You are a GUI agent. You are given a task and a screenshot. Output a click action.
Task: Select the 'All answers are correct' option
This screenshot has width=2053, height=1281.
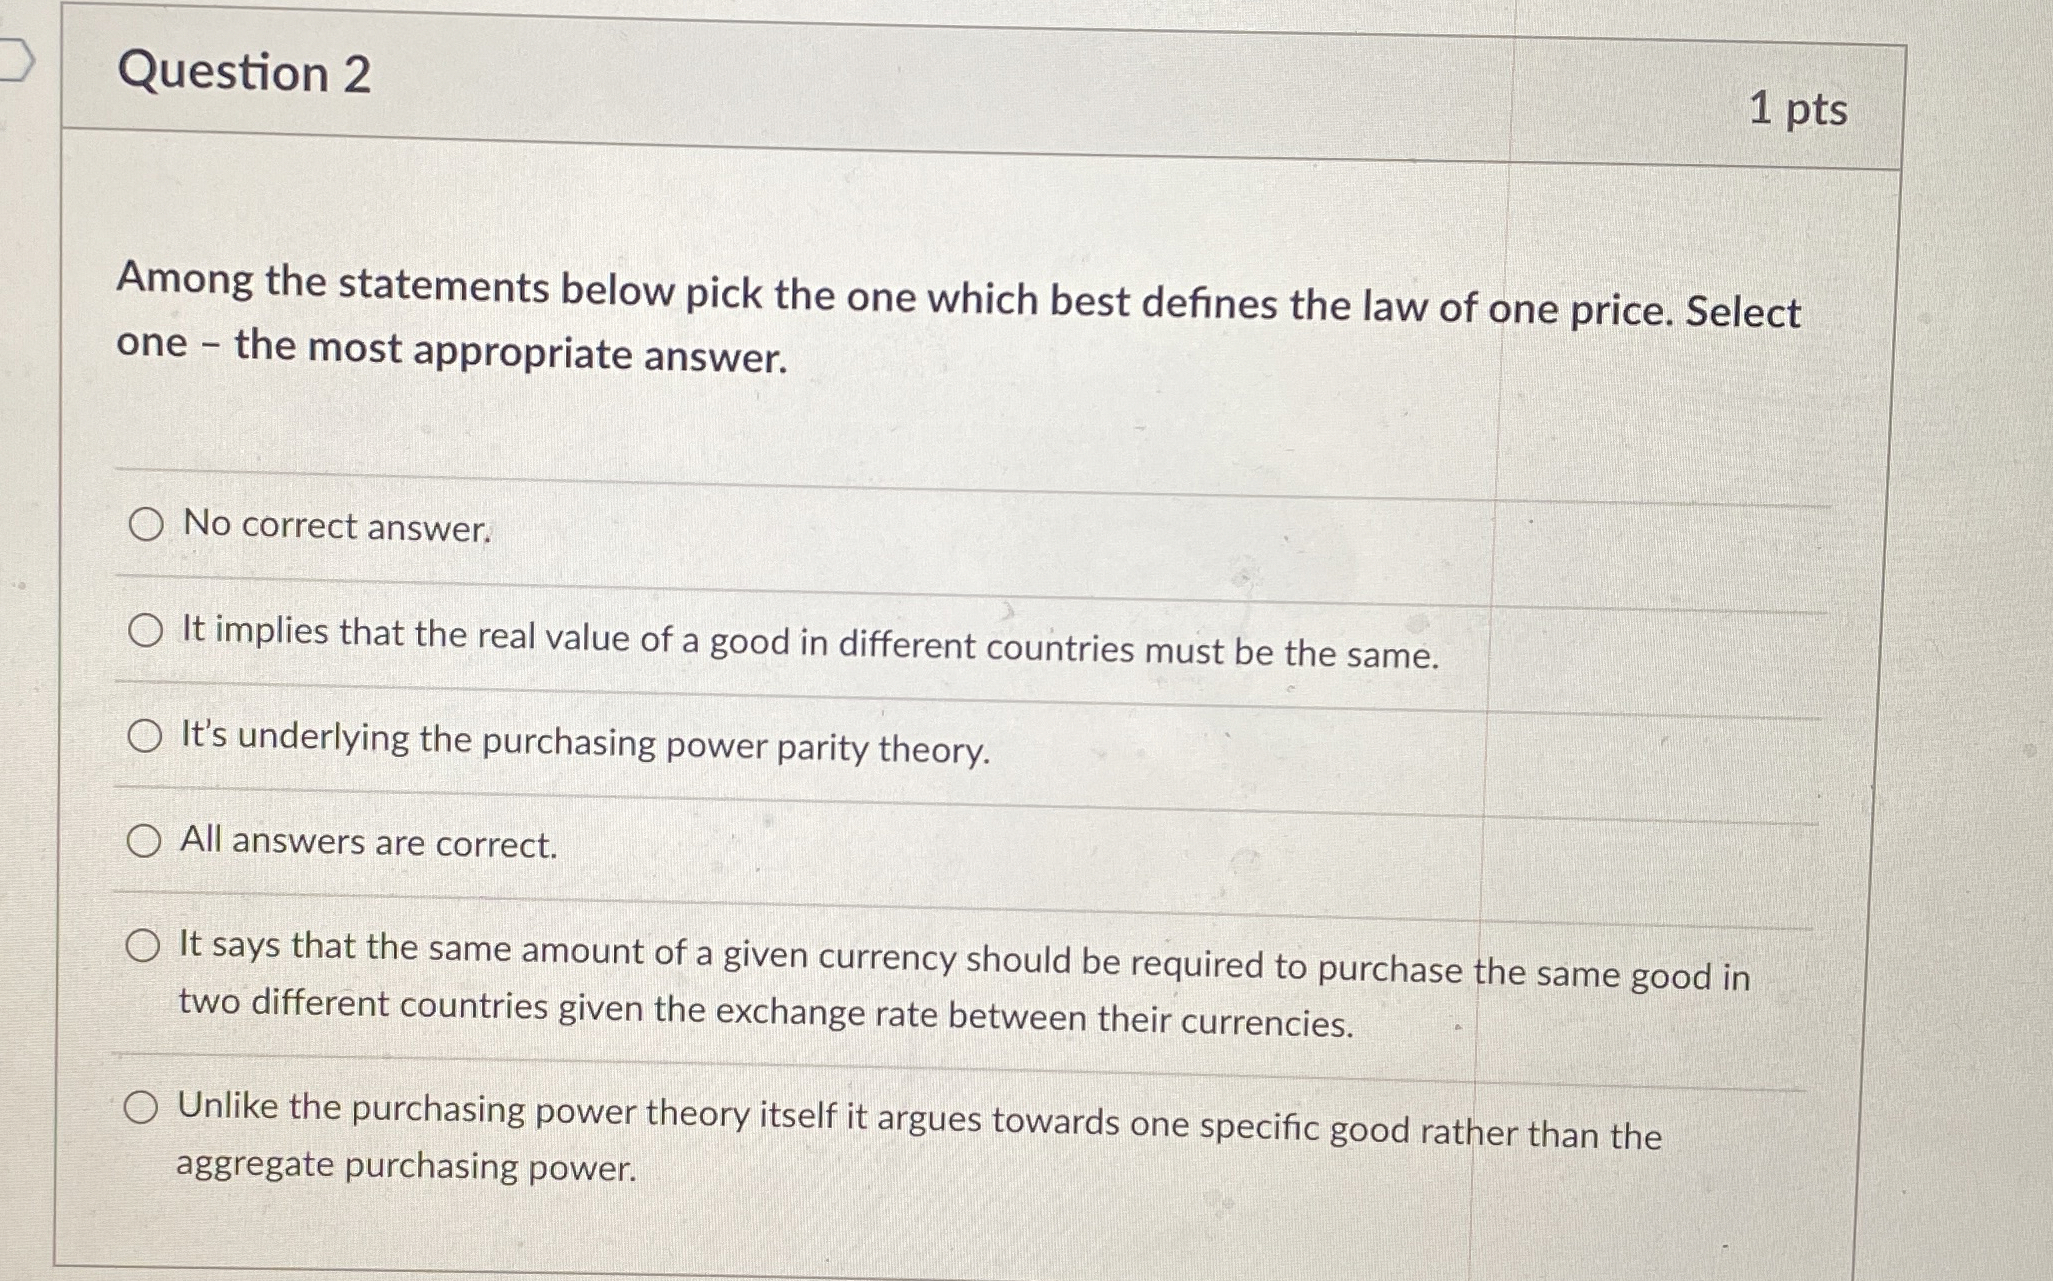click(x=146, y=840)
